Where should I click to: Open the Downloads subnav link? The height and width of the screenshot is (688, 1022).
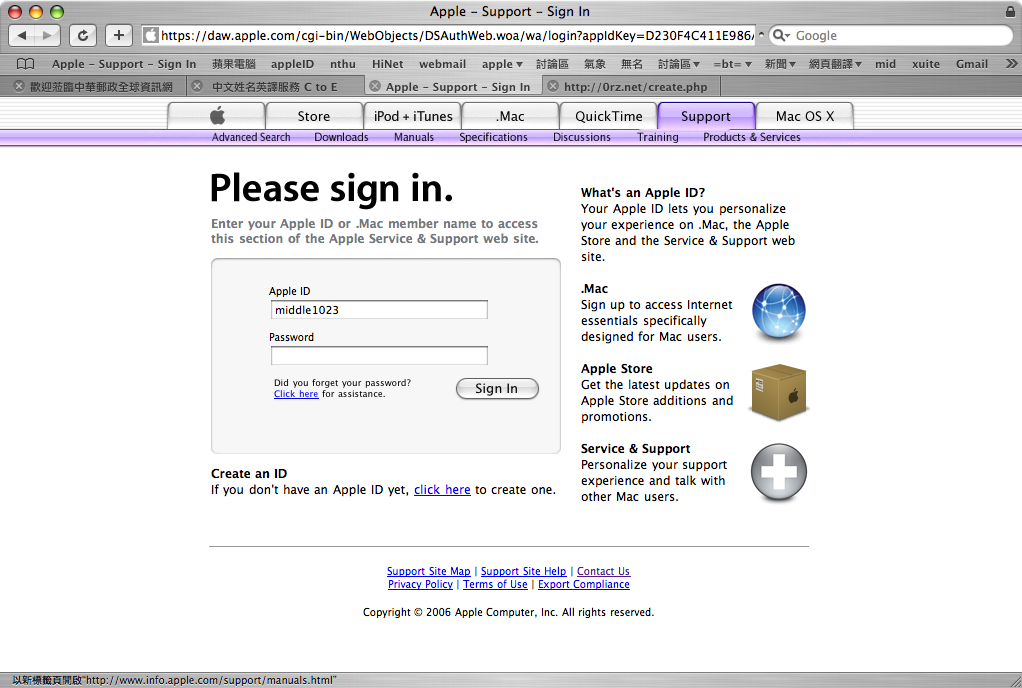(341, 137)
